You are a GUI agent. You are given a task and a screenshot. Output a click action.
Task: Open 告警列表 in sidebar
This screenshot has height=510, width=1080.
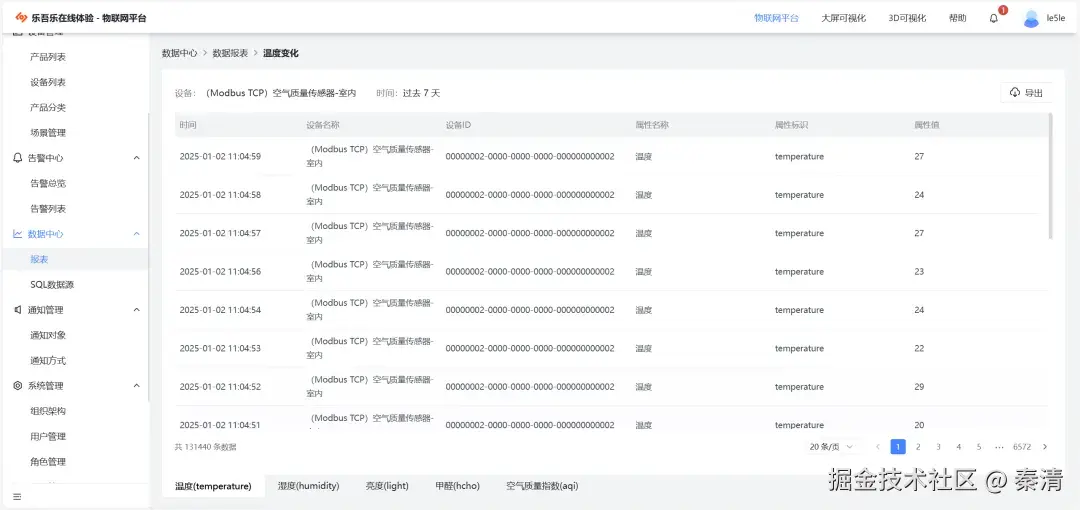[x=48, y=209]
